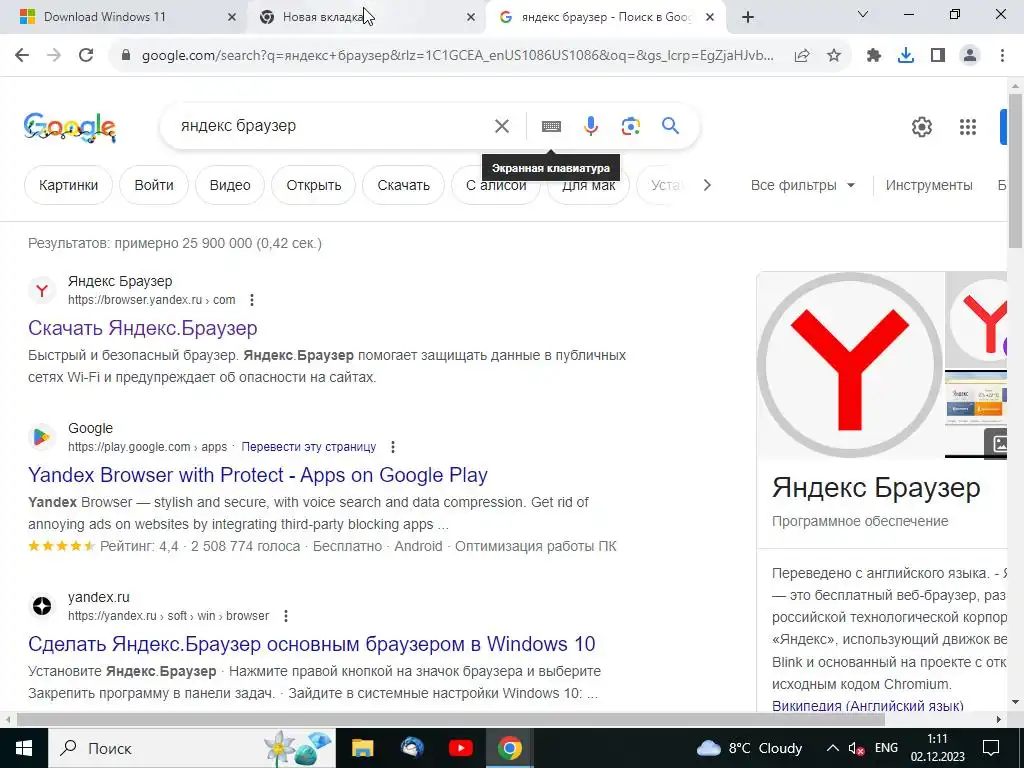Click the address bar URL
1024x768 pixels.
[x=457, y=56]
